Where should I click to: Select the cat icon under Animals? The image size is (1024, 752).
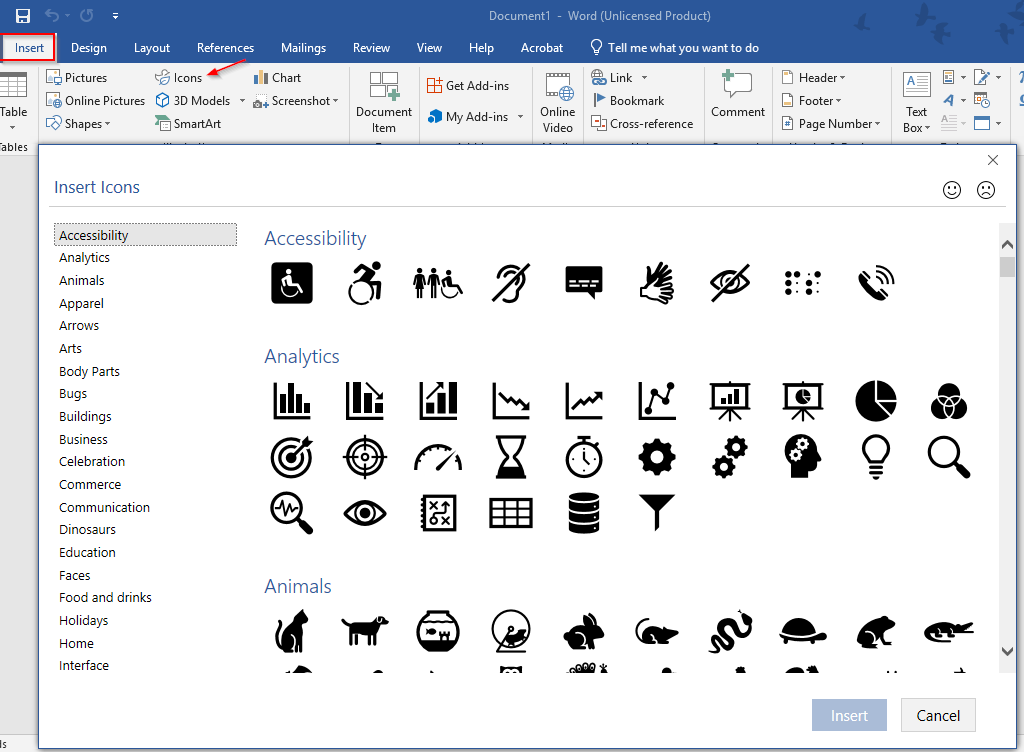click(x=291, y=631)
